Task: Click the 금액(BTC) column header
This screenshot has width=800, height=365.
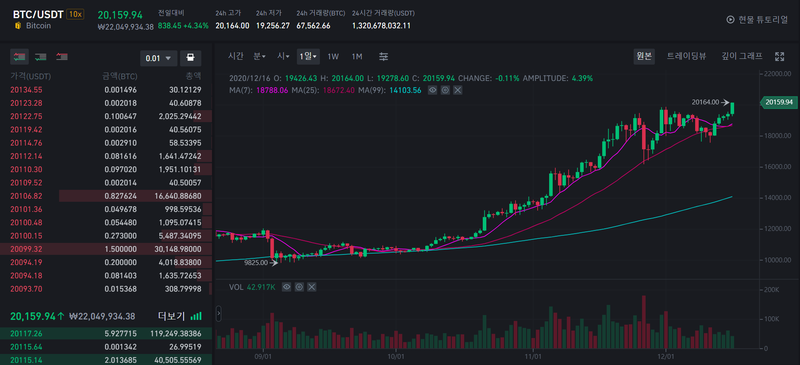Action: (x=119, y=77)
